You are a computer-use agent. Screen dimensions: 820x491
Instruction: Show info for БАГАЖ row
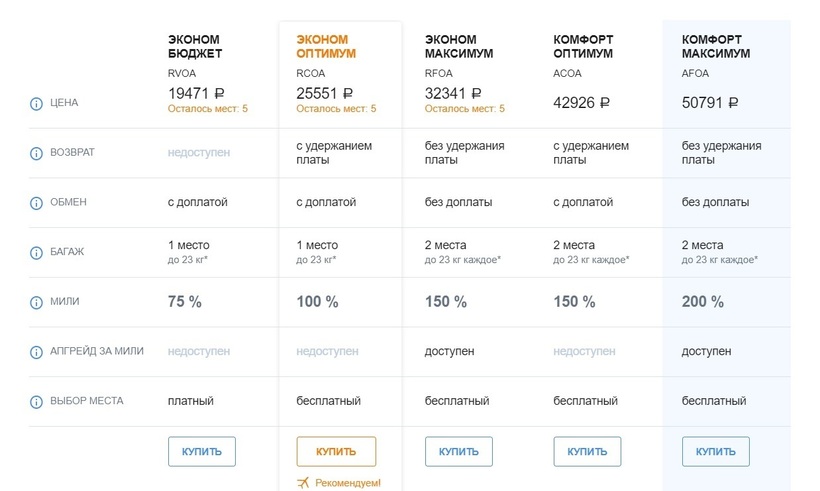click(x=36, y=253)
